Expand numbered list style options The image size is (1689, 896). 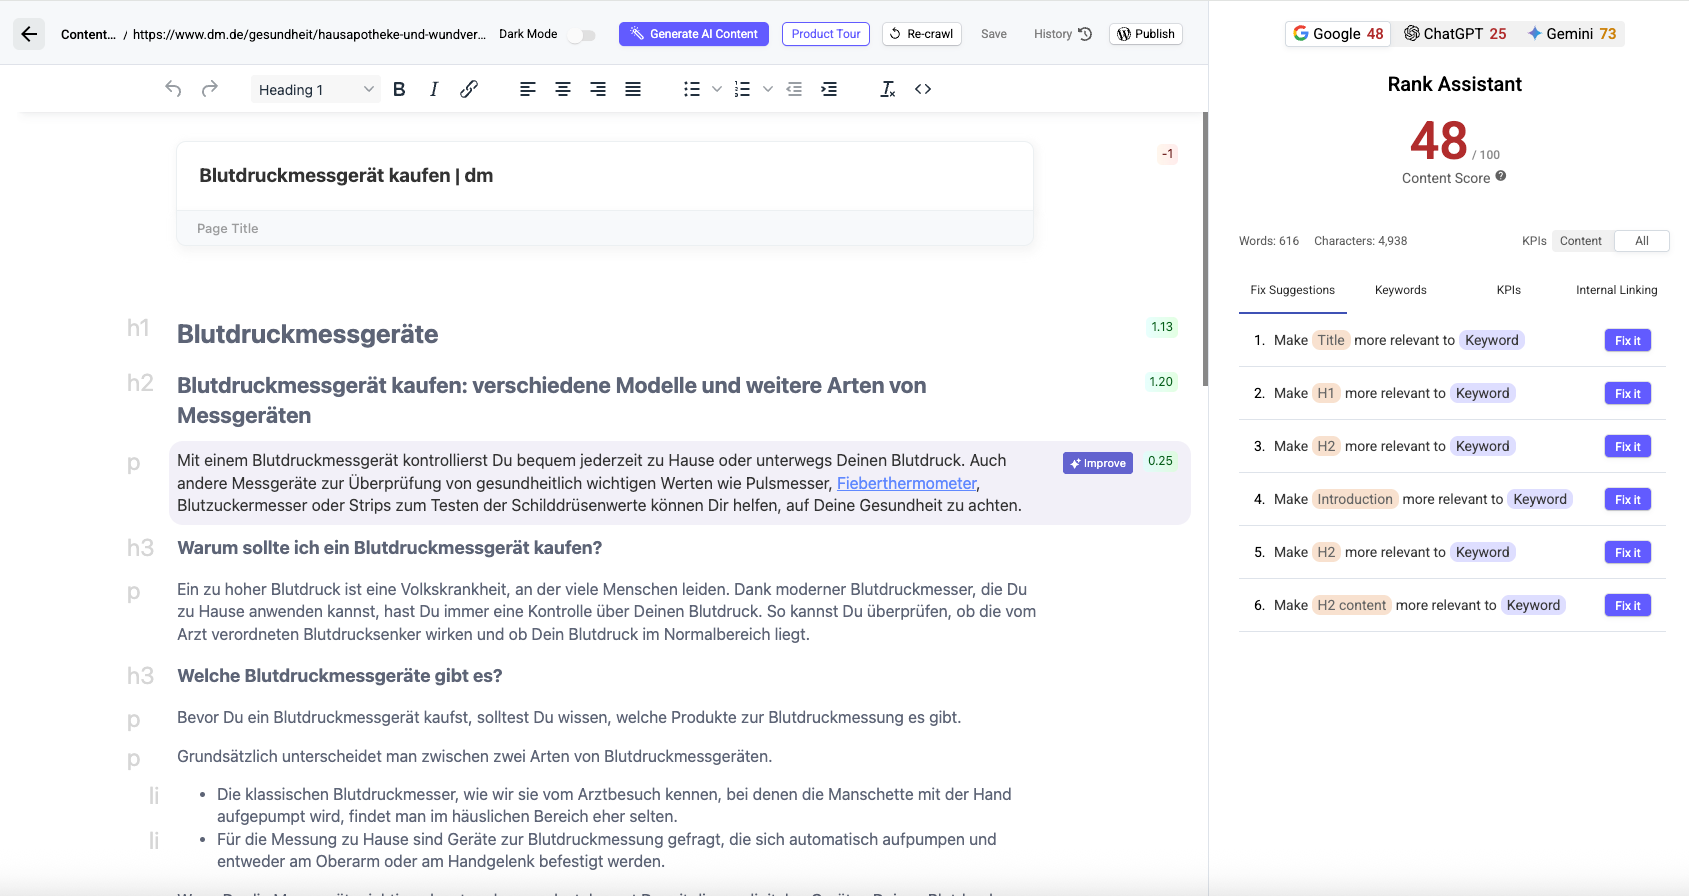pyautogui.click(x=767, y=89)
